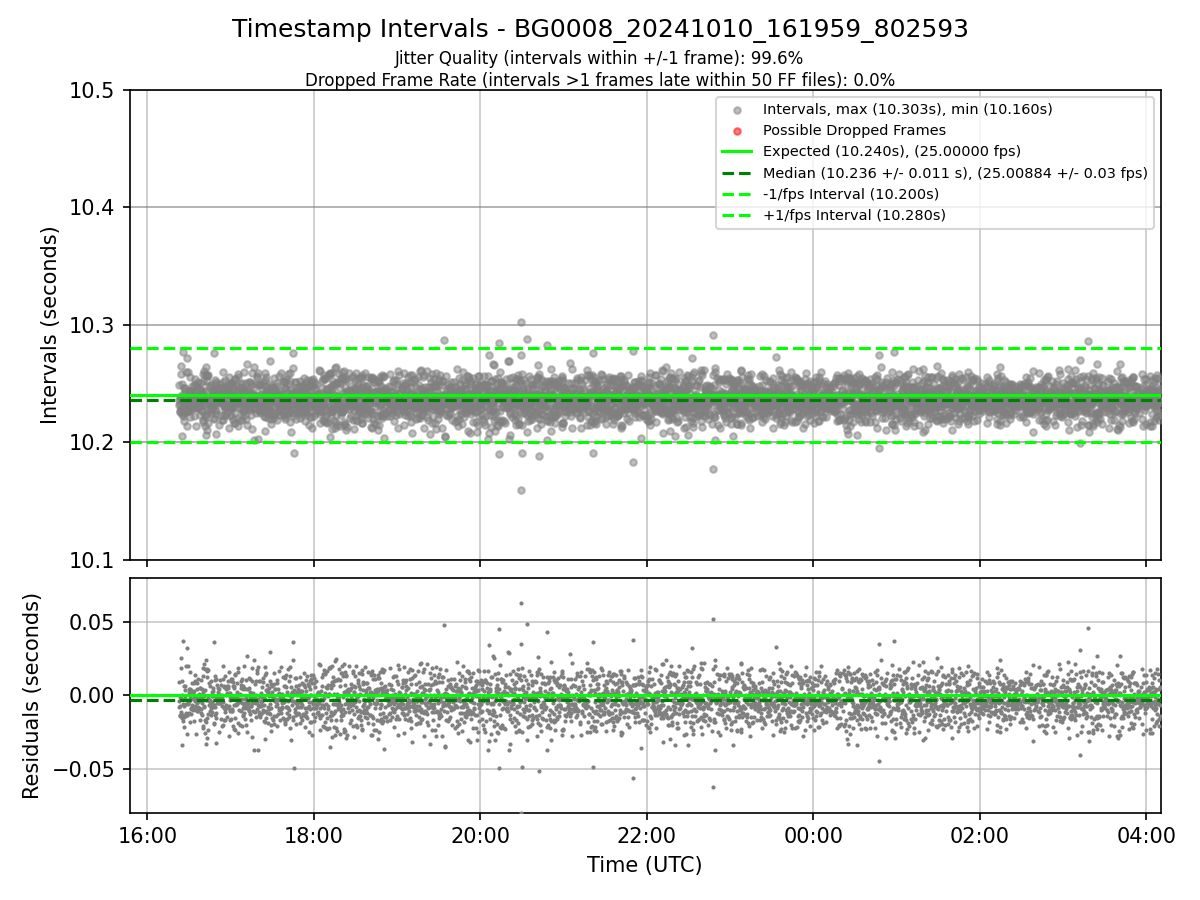
Task: Click the 18:00 time tick label
Action: 314,834
